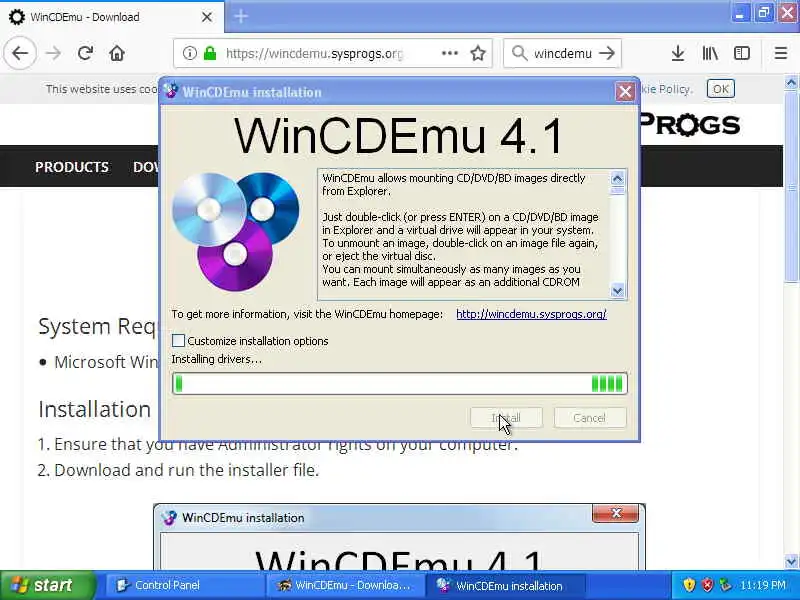Switch to Control Panel taskbar button
Viewport: 800px width, 600px height.
coord(184,585)
